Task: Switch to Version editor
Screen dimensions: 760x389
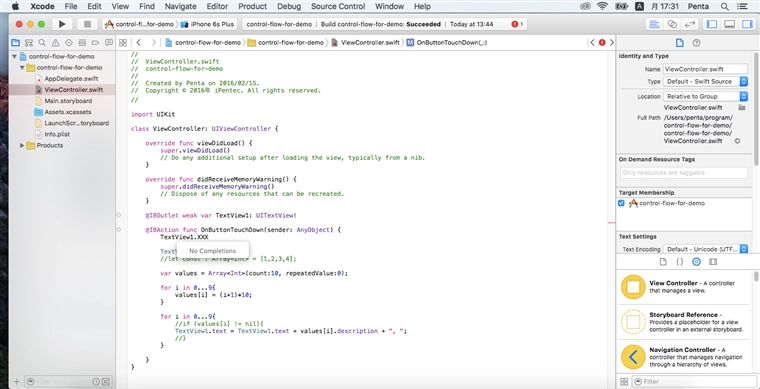Action: 689,24
